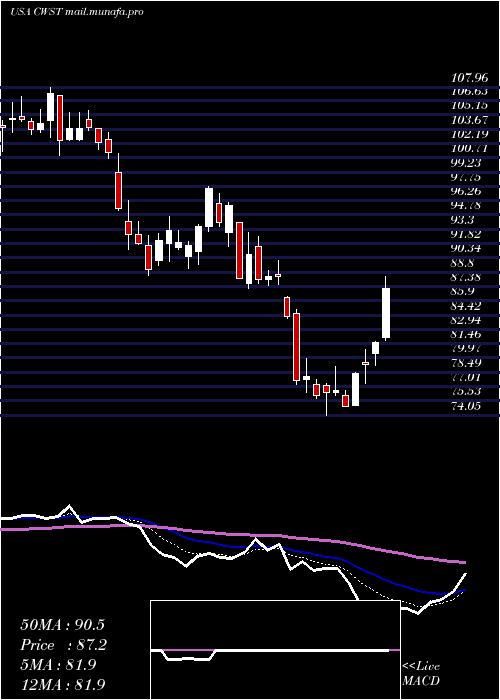This screenshot has height=700, width=500.
Task: Select the 90.34 price axis label
Action: point(466,249)
